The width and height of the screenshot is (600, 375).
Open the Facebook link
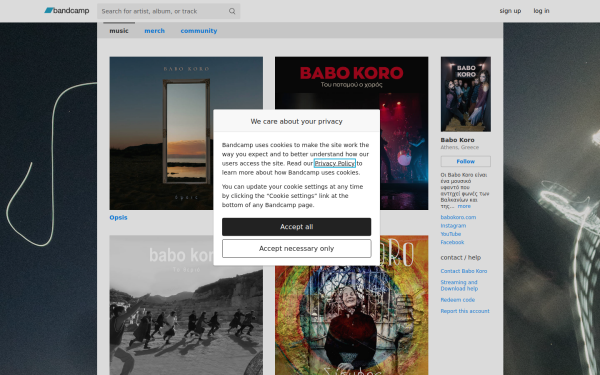pyautogui.click(x=452, y=242)
